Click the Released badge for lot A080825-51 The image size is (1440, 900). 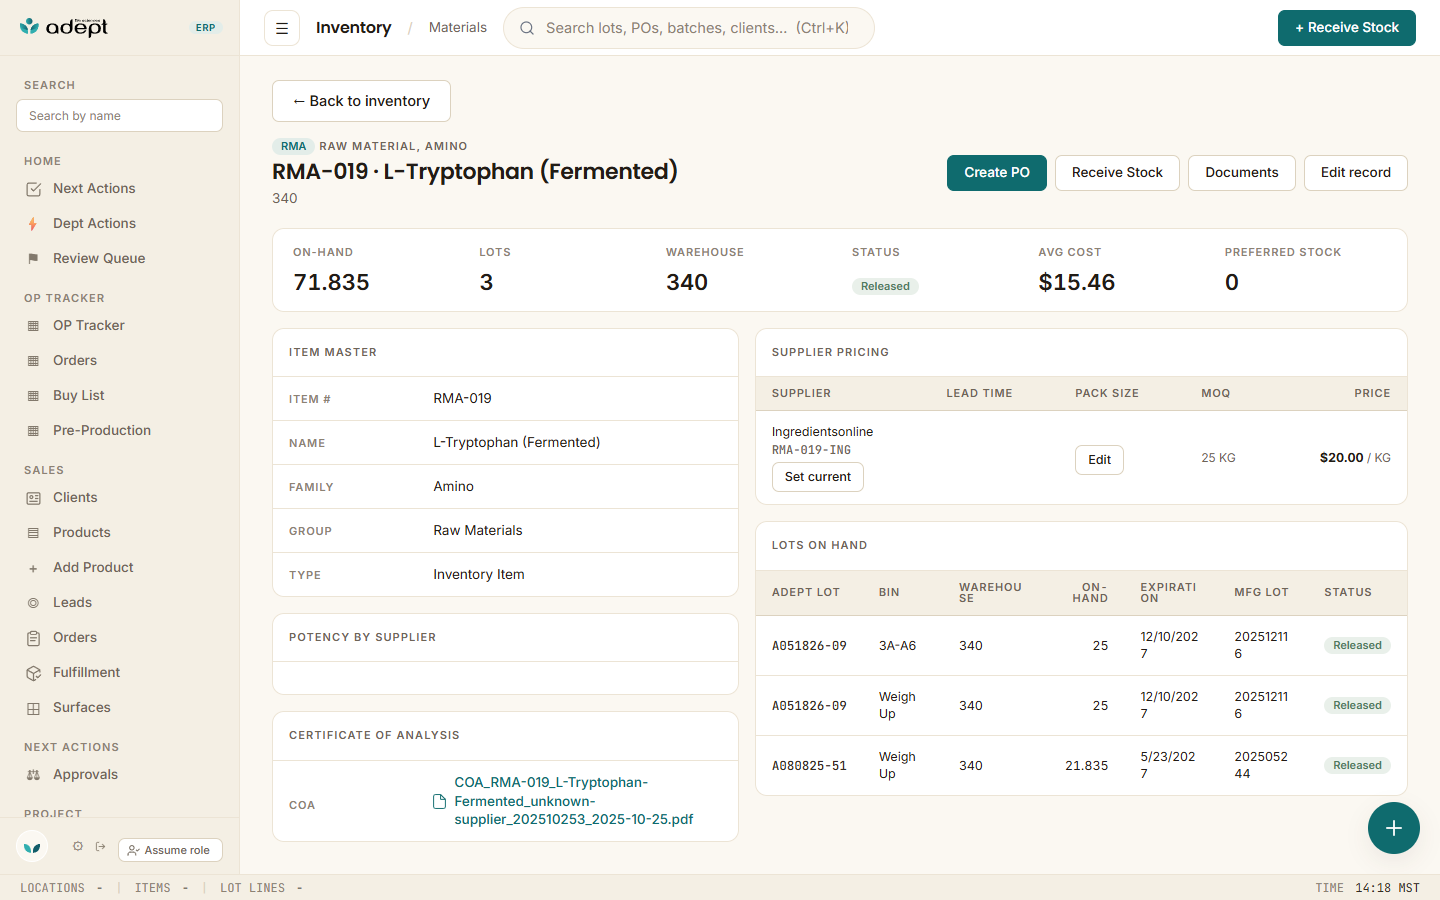pyautogui.click(x=1357, y=766)
